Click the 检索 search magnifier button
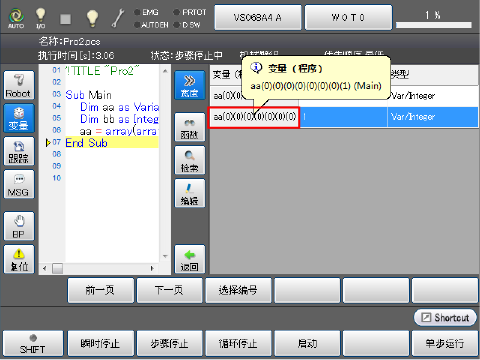Viewport: 480px width, 360px height. click(x=190, y=160)
